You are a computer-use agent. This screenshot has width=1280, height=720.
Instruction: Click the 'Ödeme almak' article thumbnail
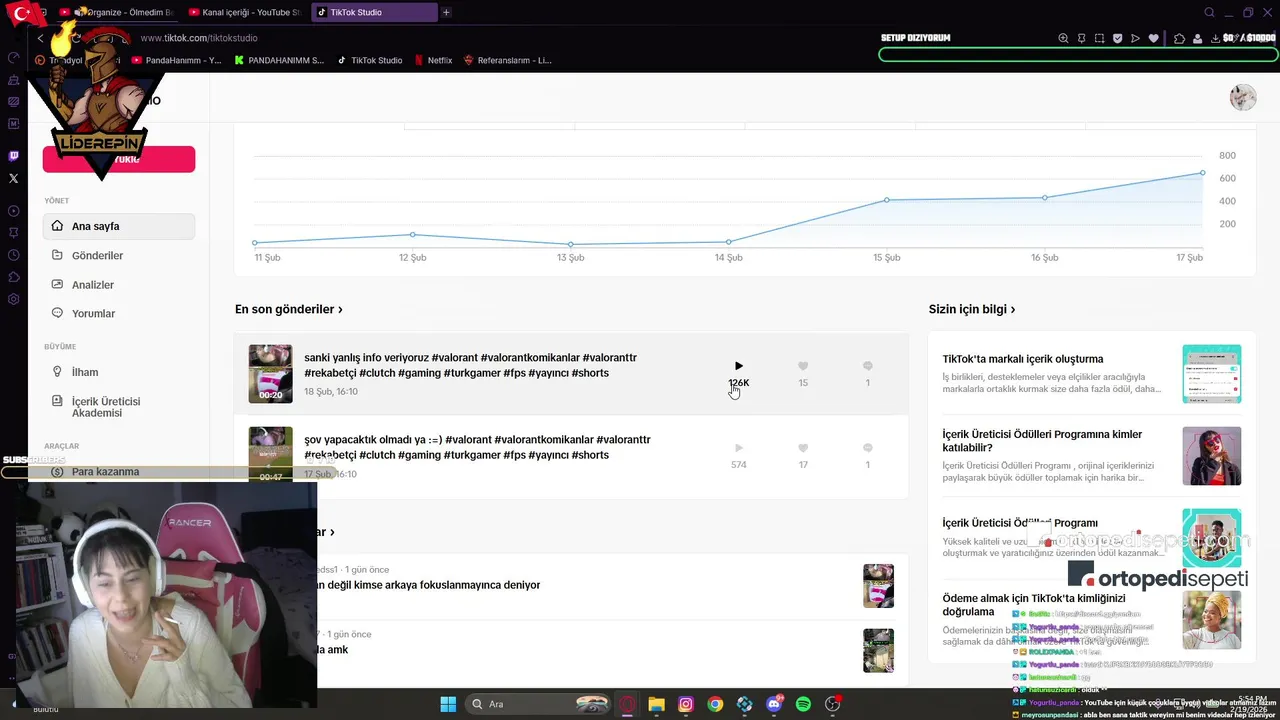[x=1211, y=620]
